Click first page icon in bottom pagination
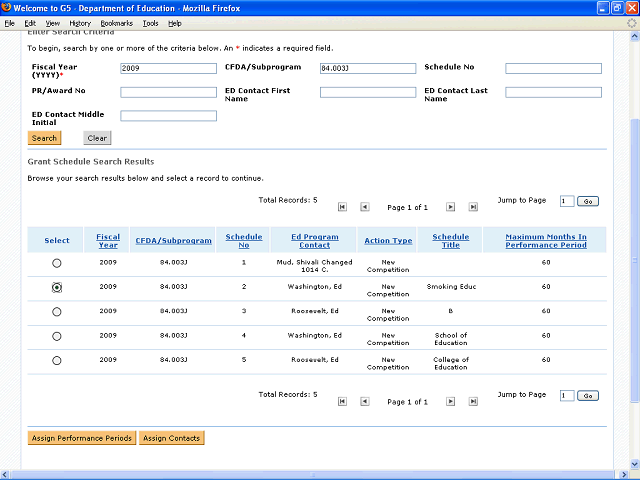This screenshot has width=640, height=480. point(342,401)
